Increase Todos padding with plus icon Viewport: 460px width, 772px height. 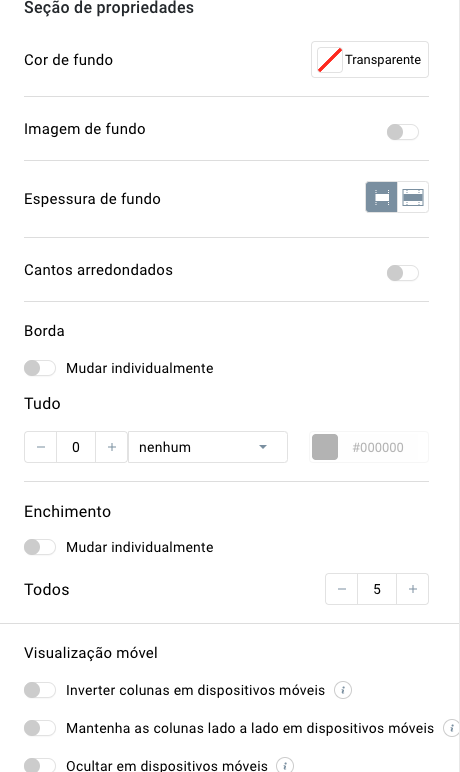413,589
